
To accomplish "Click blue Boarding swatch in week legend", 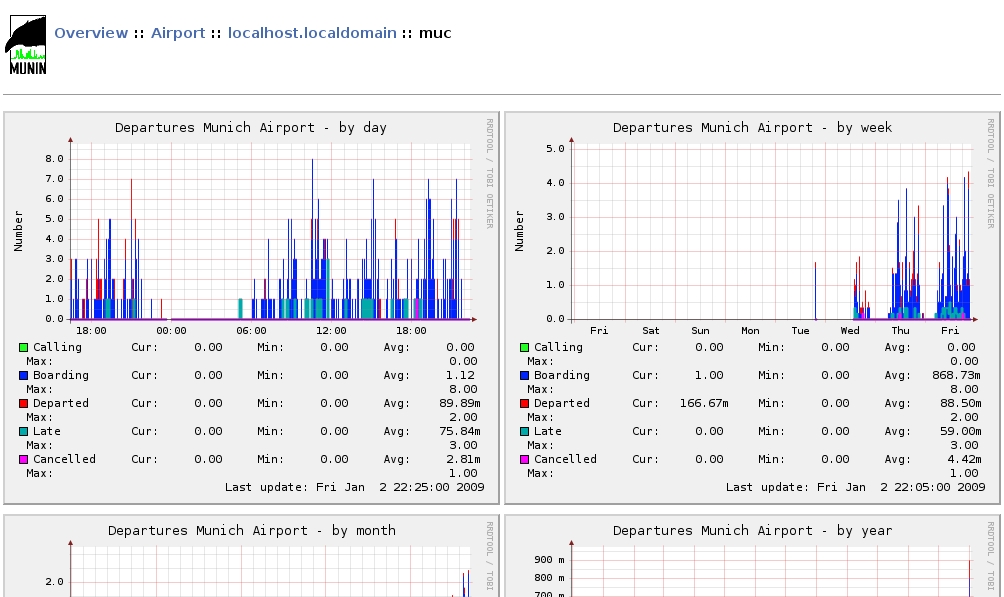I will [524, 376].
